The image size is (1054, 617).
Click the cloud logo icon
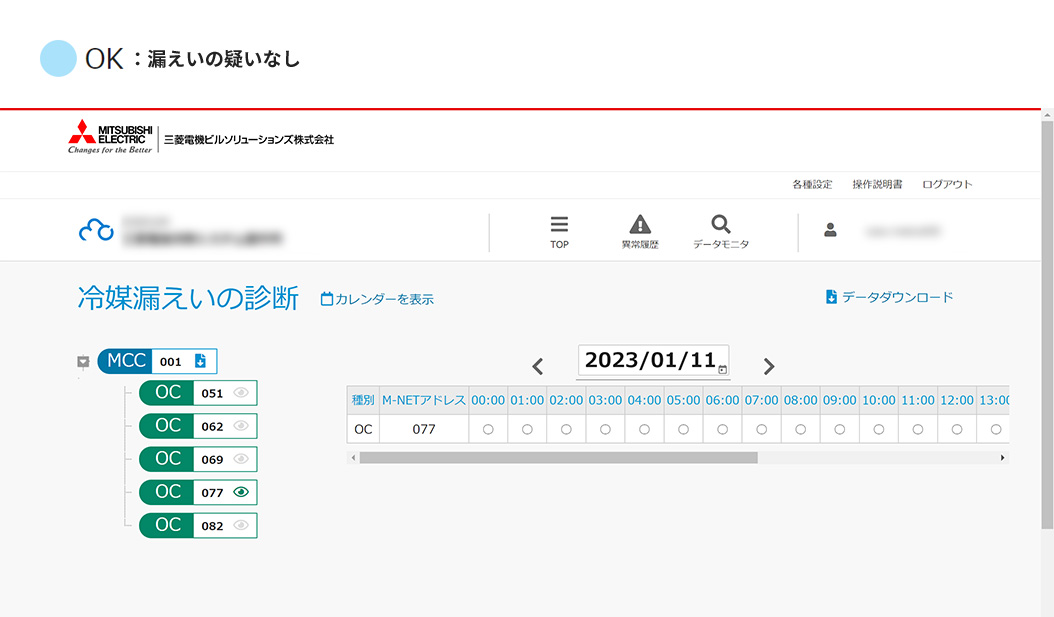(x=97, y=231)
